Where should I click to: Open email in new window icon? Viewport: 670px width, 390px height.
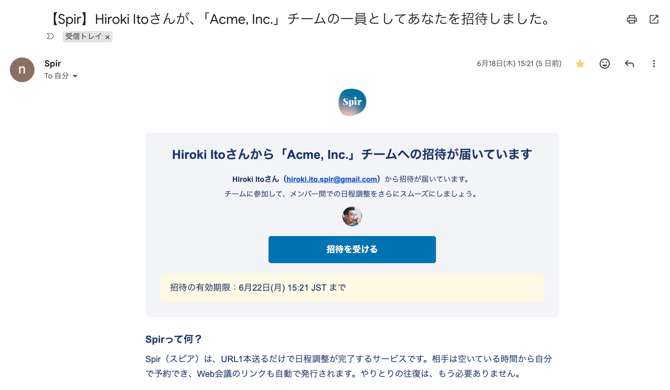[654, 19]
